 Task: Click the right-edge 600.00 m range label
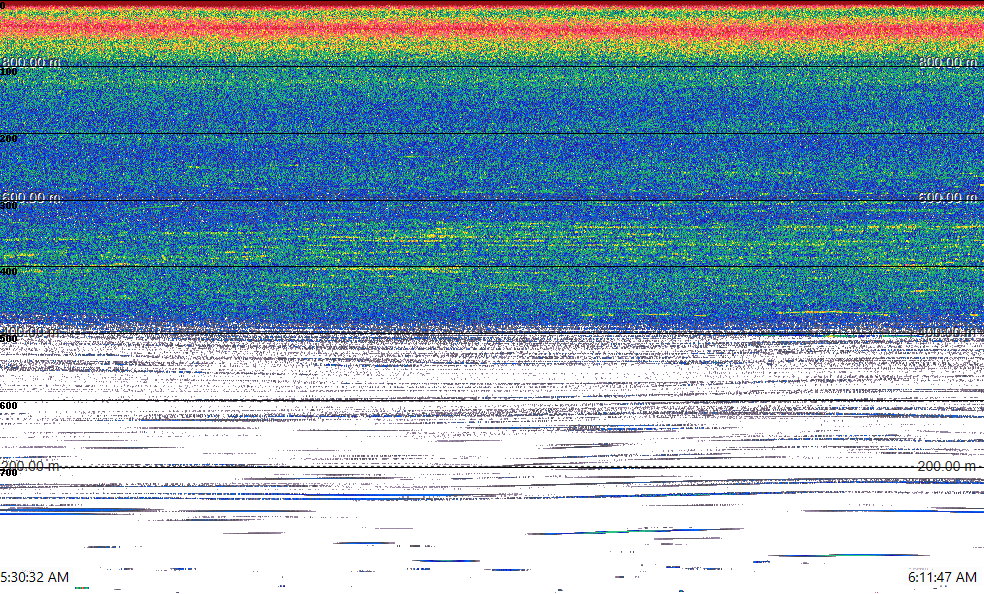coord(948,197)
